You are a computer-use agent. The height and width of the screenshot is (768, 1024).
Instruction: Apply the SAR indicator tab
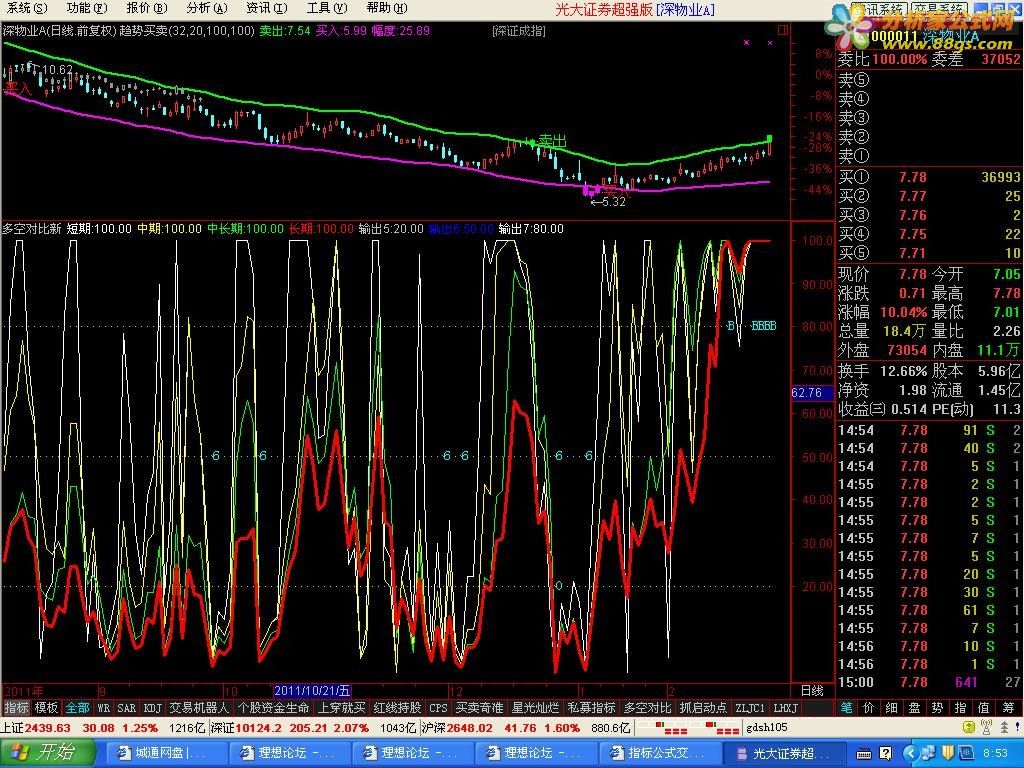pyautogui.click(x=127, y=708)
